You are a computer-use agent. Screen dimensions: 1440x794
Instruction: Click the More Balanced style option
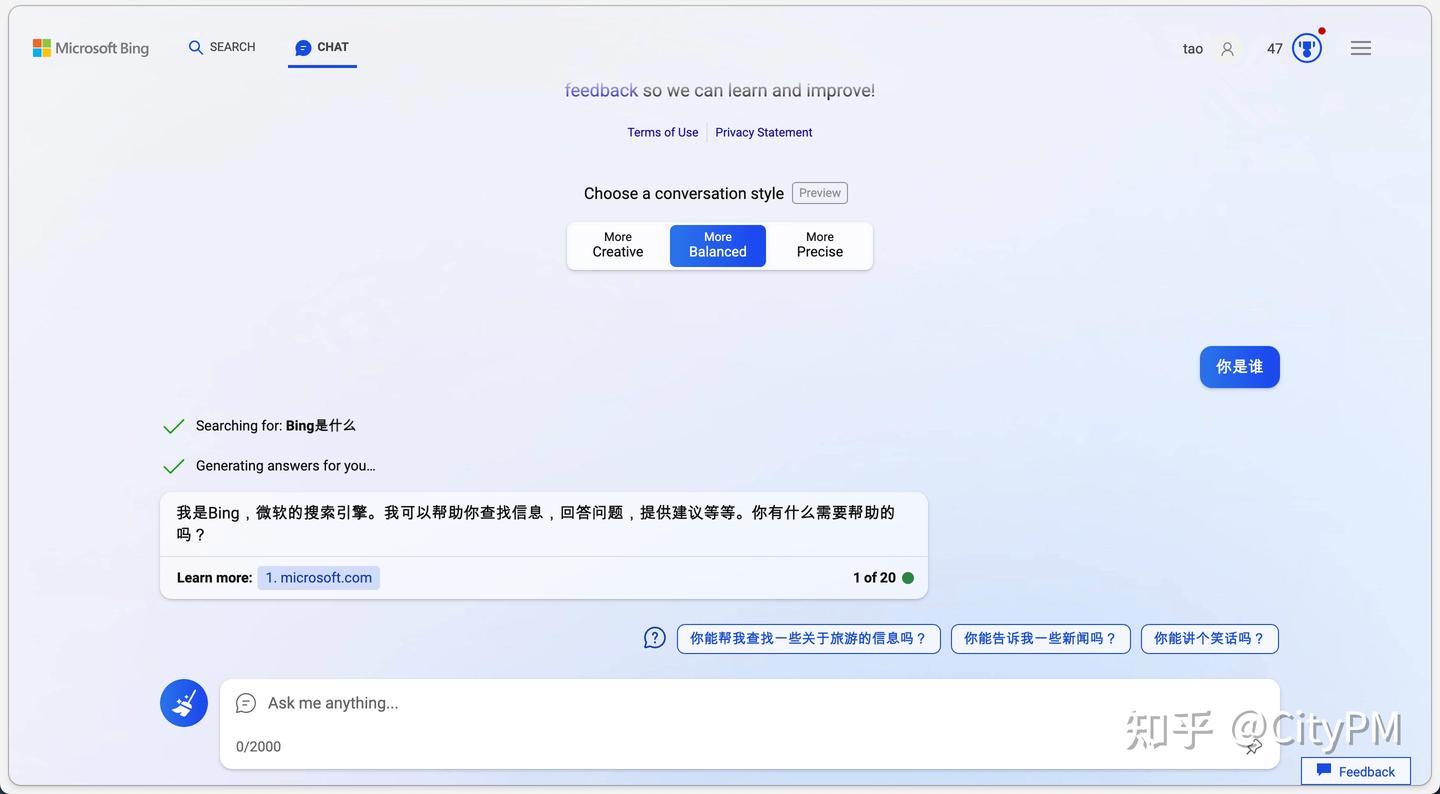(x=717, y=245)
